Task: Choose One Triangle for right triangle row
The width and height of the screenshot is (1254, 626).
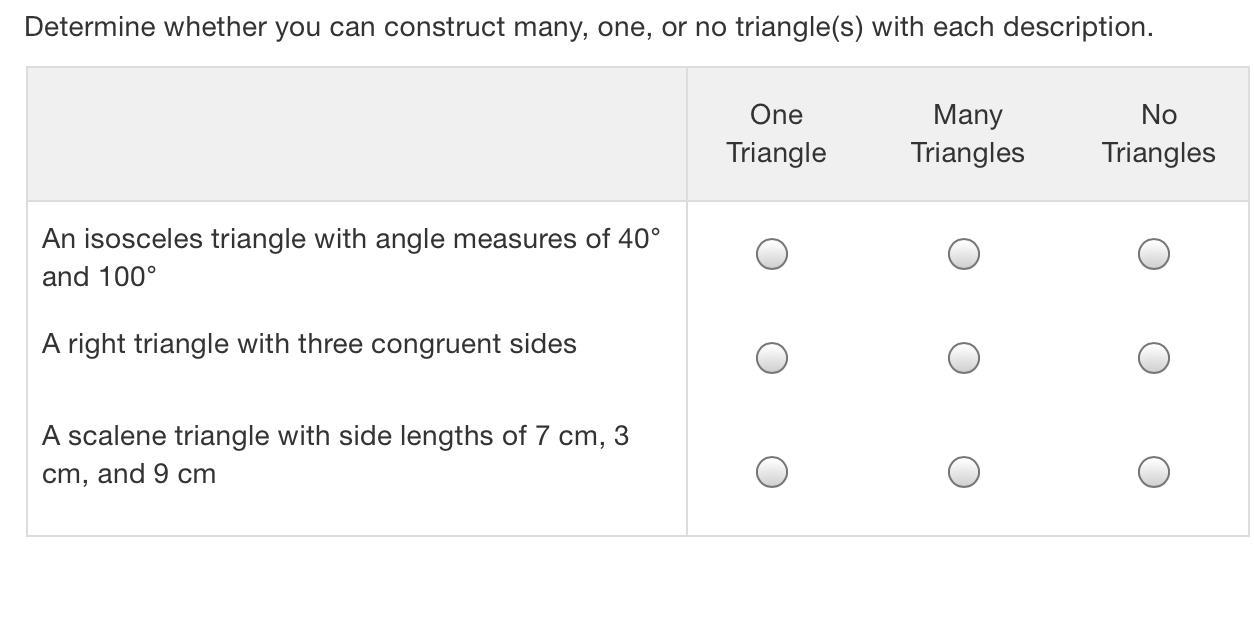Action: 771,357
